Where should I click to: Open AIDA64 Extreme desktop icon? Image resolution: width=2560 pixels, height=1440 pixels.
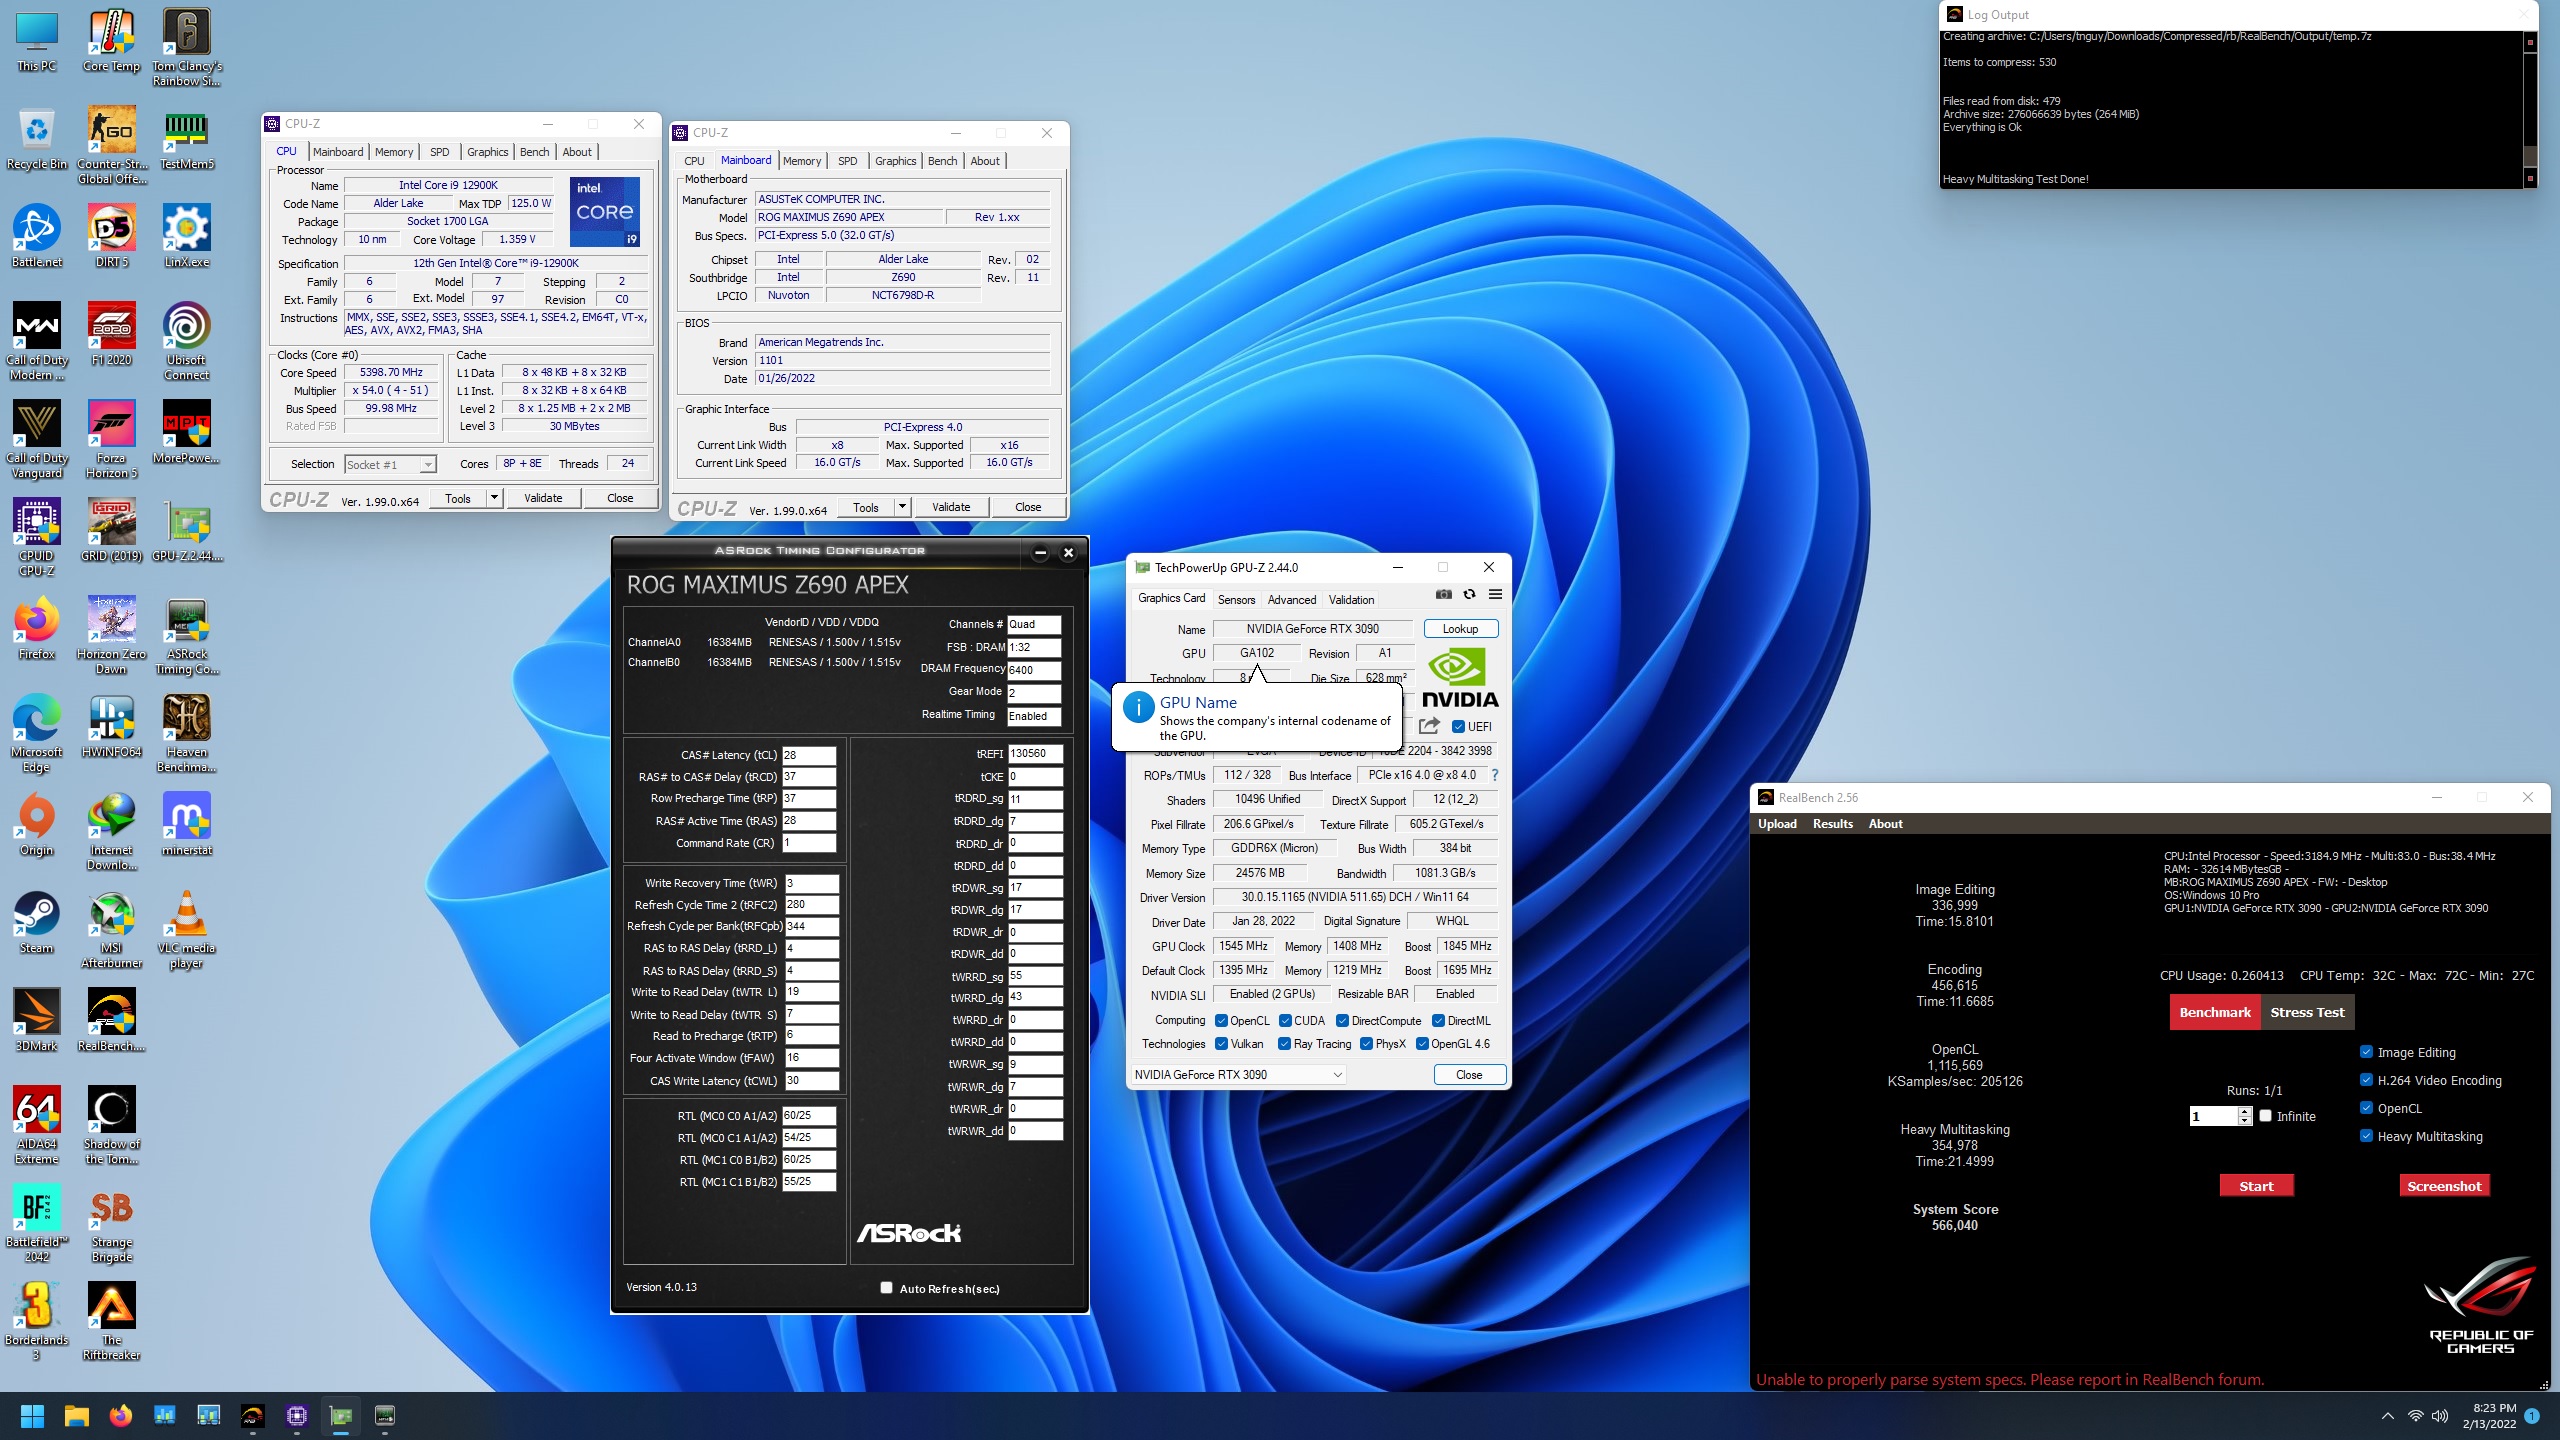point(37,1125)
